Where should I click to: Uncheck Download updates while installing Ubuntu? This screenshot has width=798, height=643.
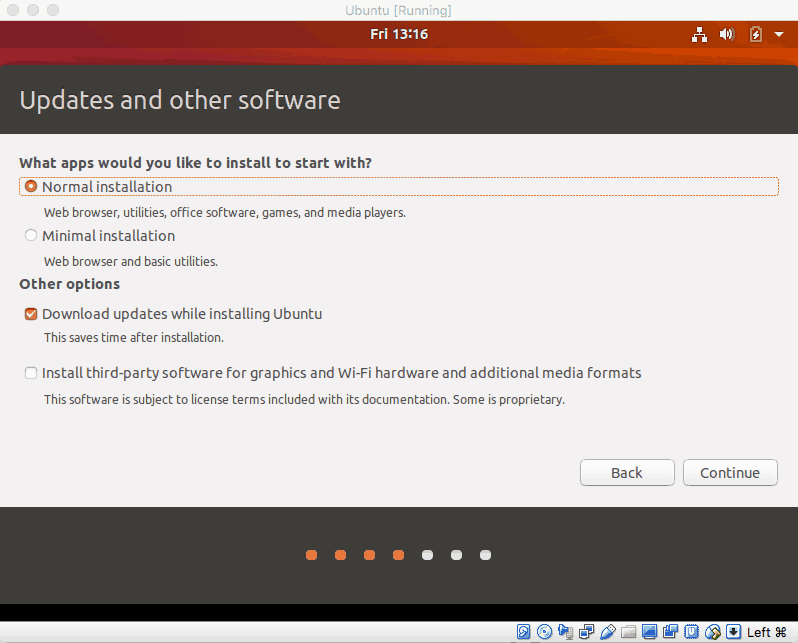tap(31, 314)
